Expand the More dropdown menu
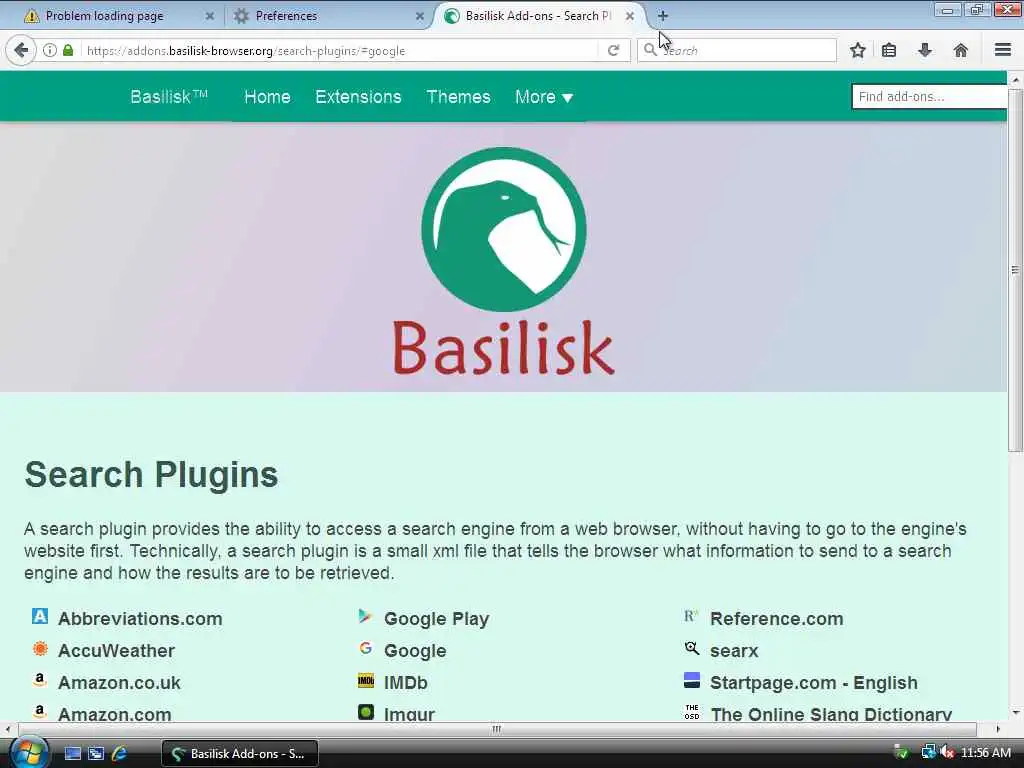The width and height of the screenshot is (1024, 768). [x=543, y=97]
